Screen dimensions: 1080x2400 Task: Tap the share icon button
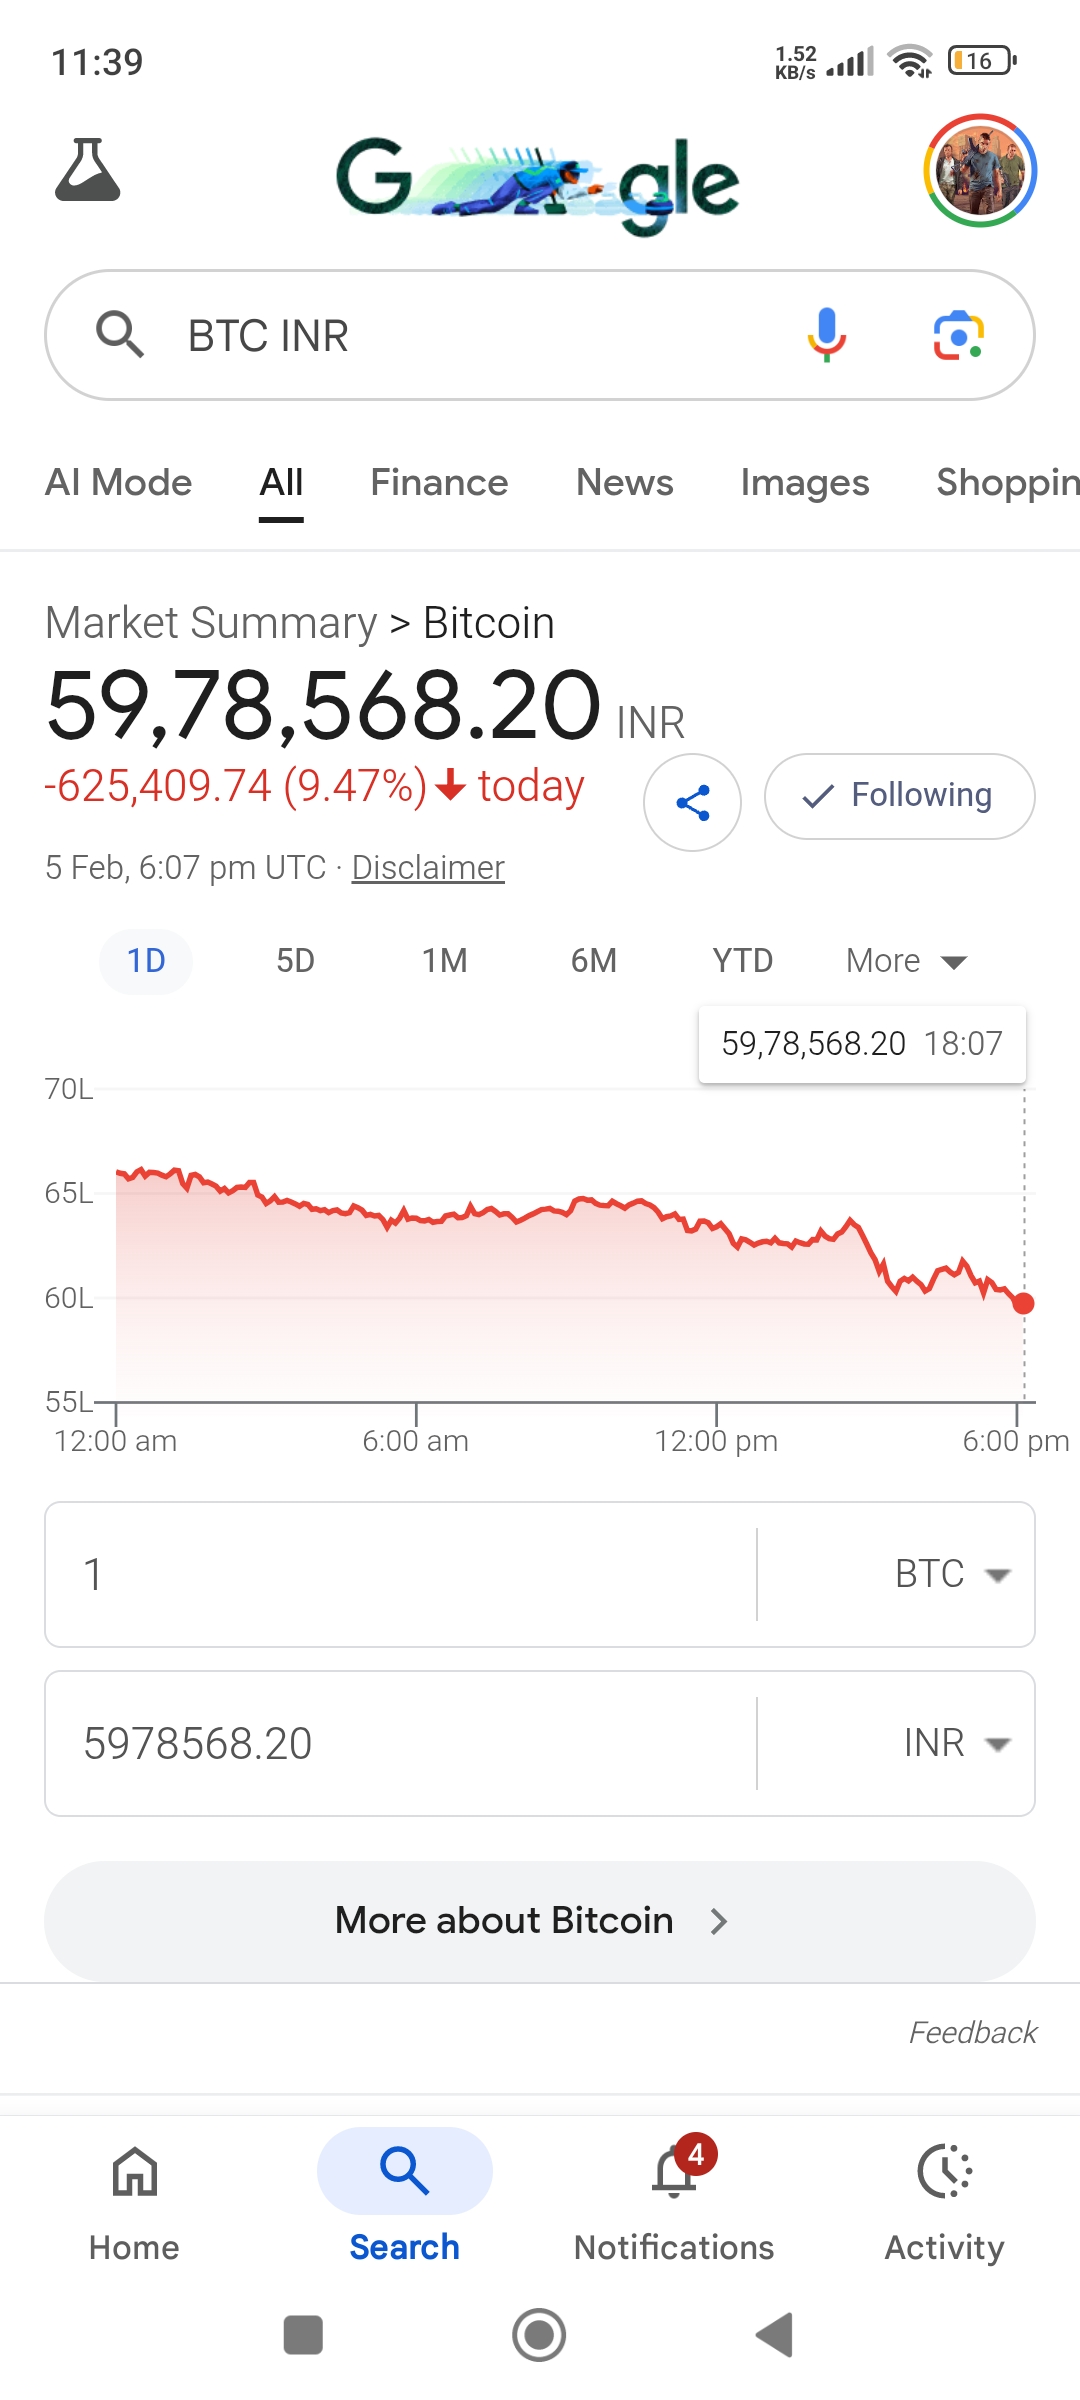692,802
